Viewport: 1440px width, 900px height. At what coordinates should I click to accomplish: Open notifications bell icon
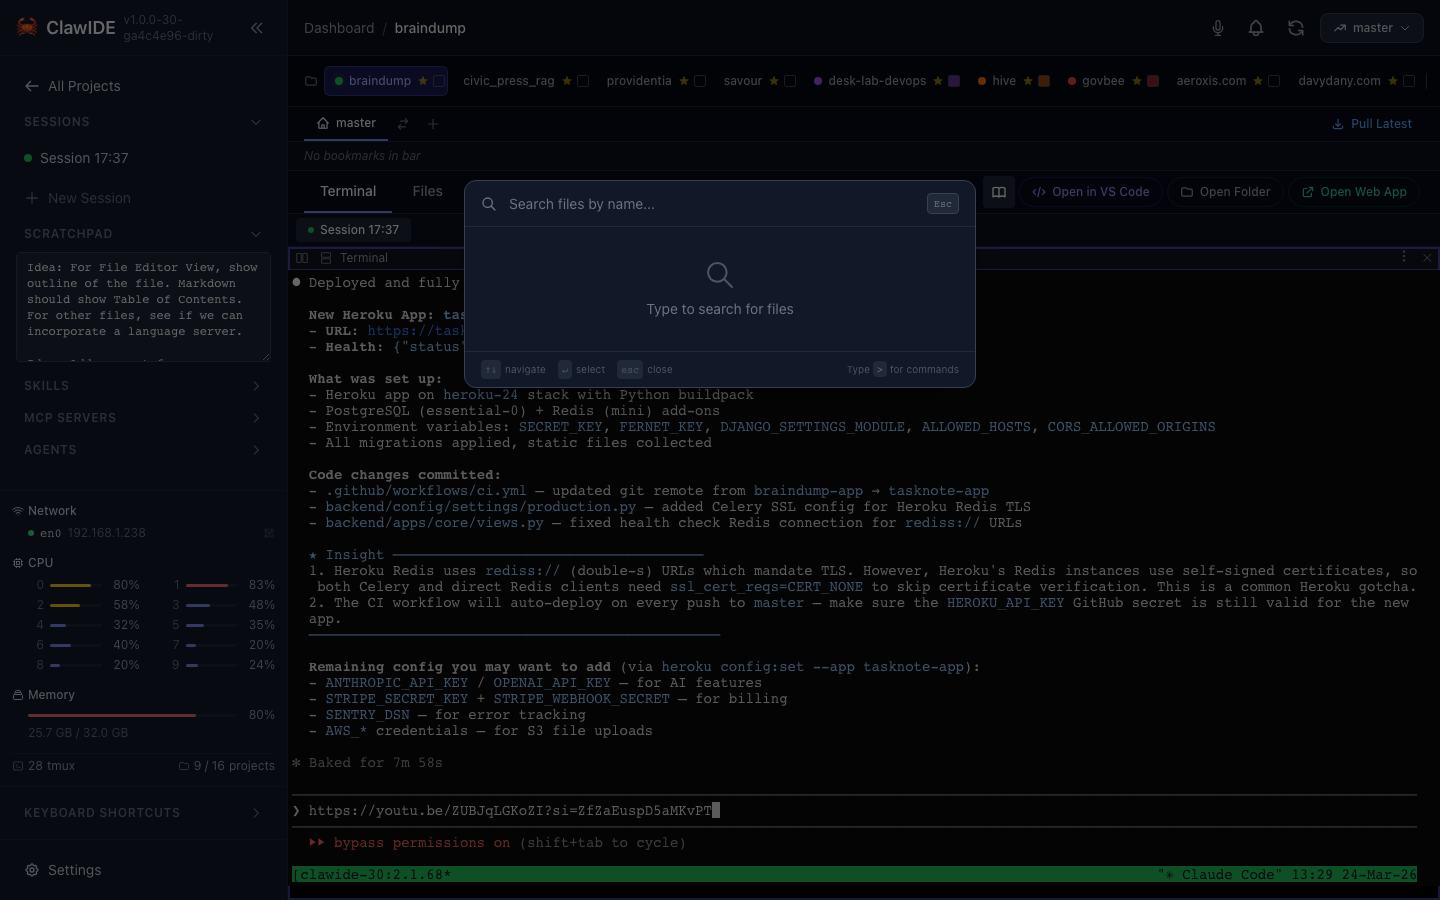pyautogui.click(x=1256, y=28)
